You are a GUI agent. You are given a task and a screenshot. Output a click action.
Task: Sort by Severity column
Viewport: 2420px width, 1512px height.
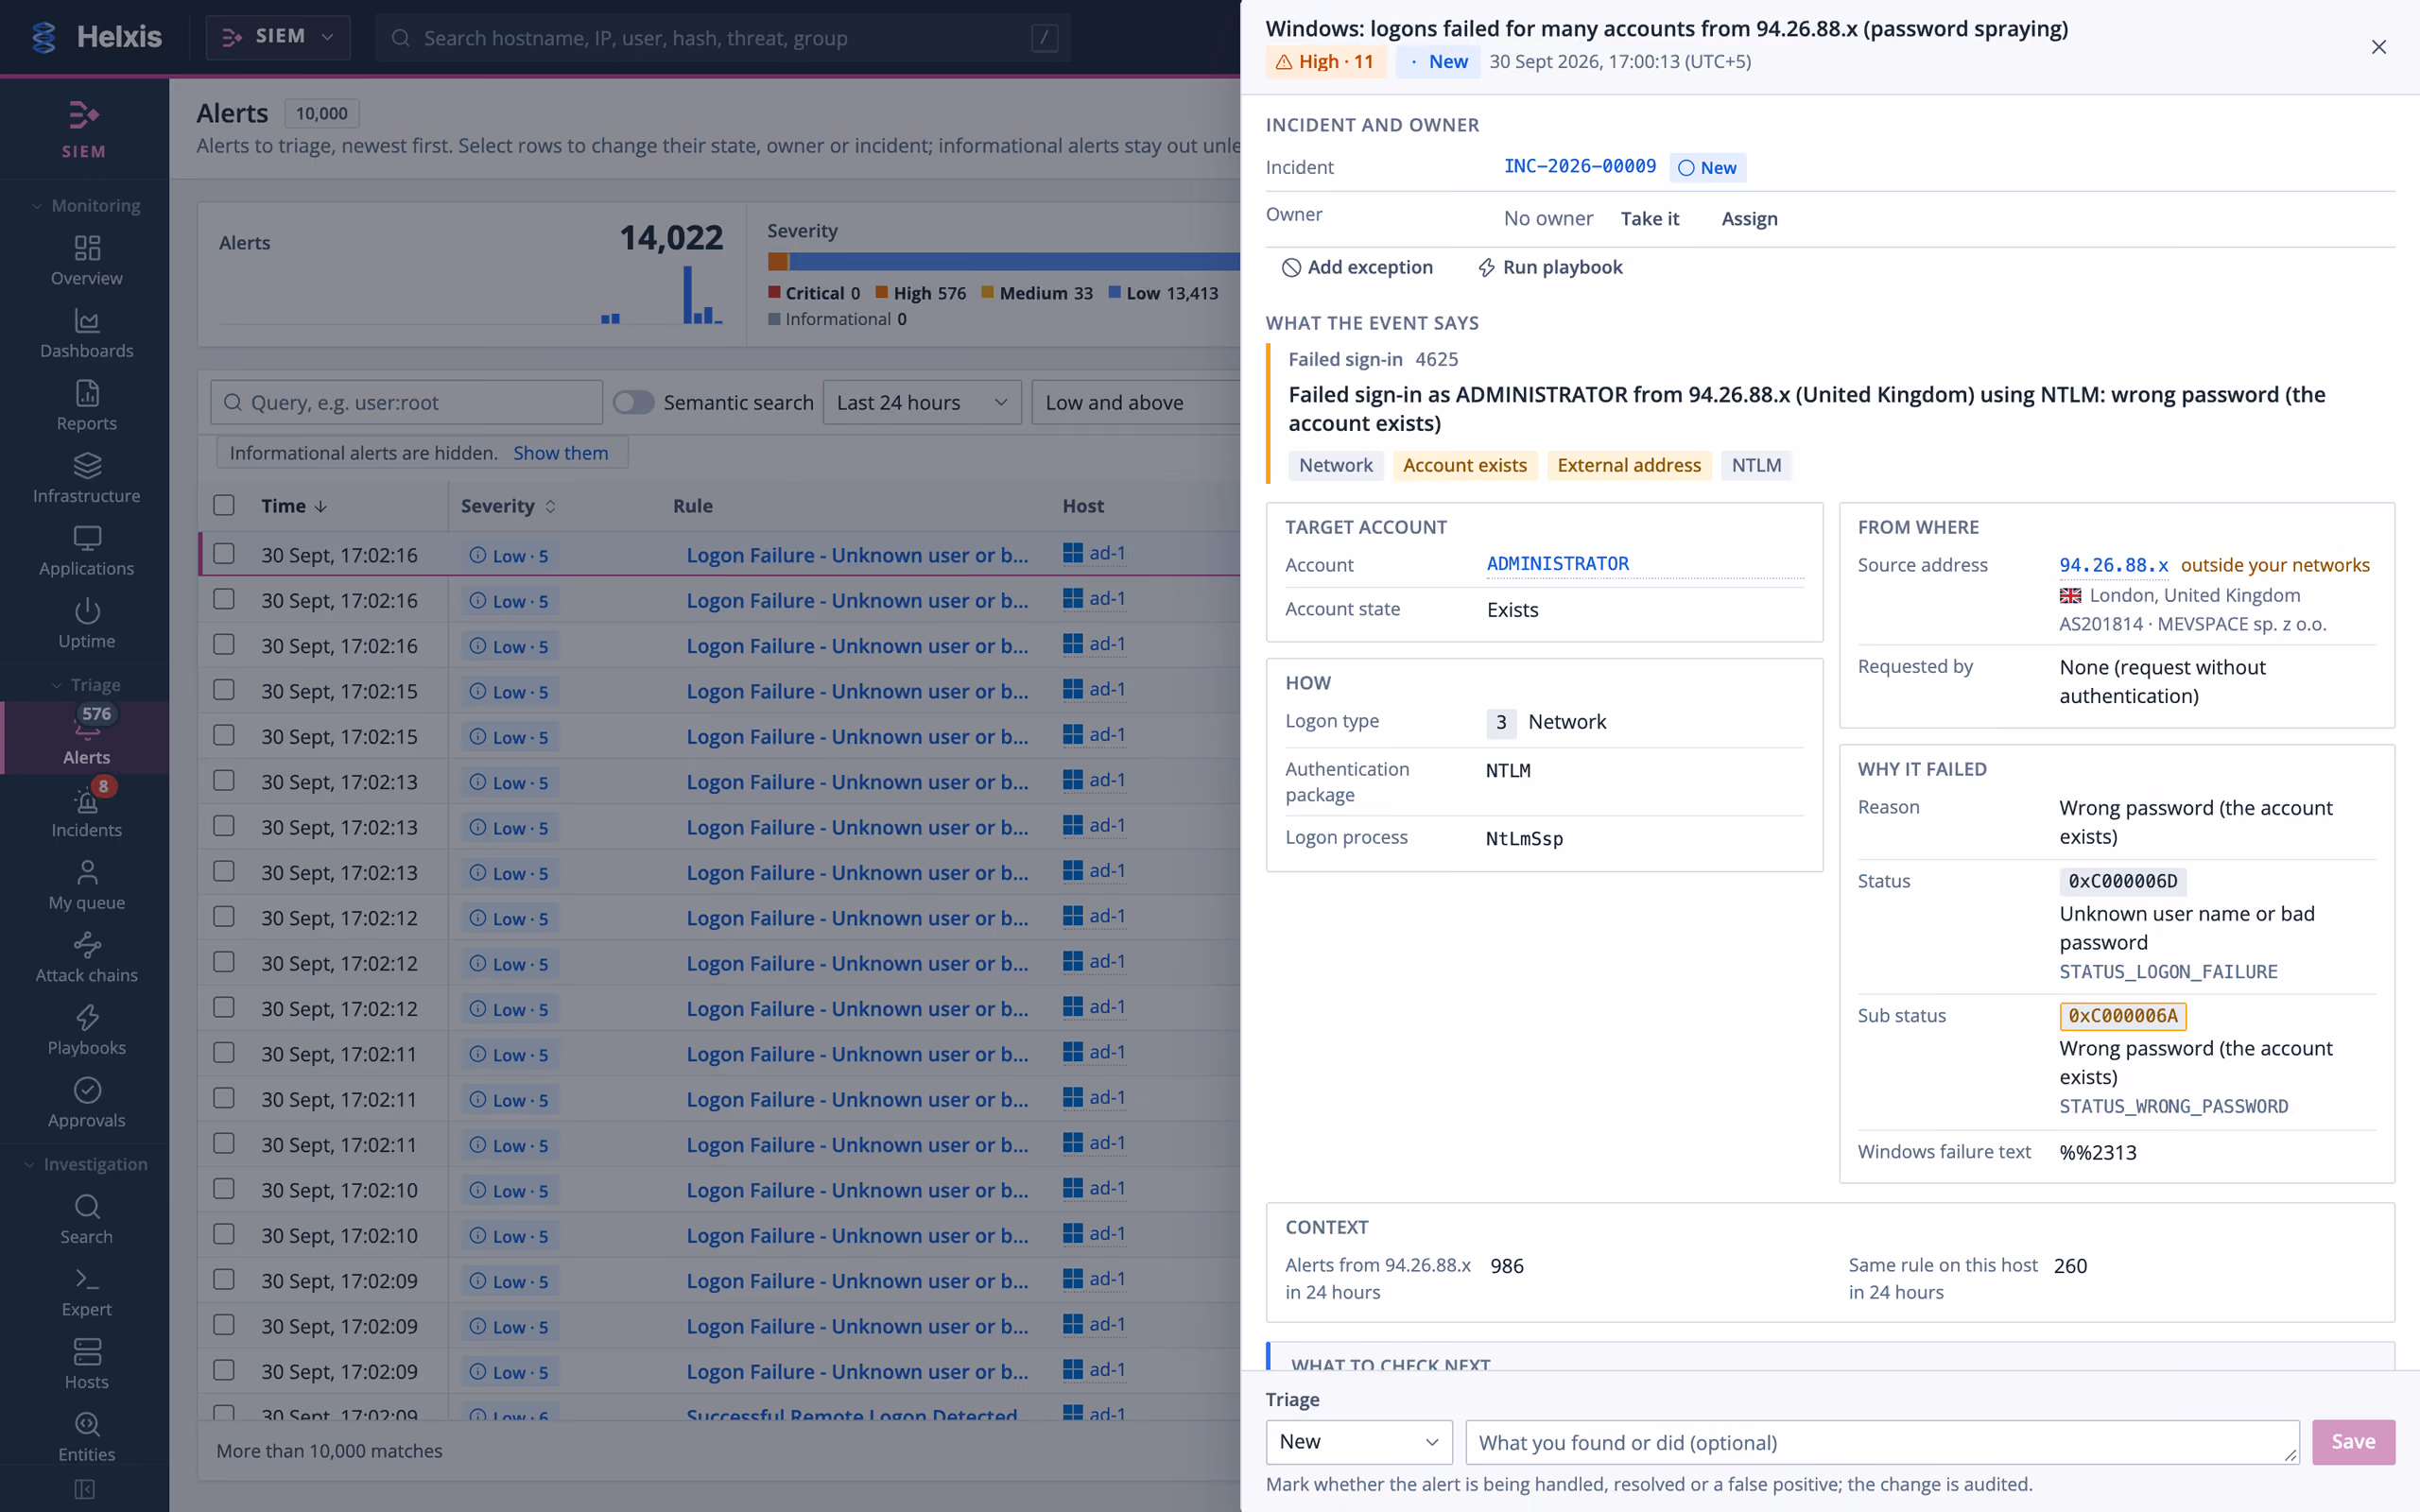pos(508,506)
